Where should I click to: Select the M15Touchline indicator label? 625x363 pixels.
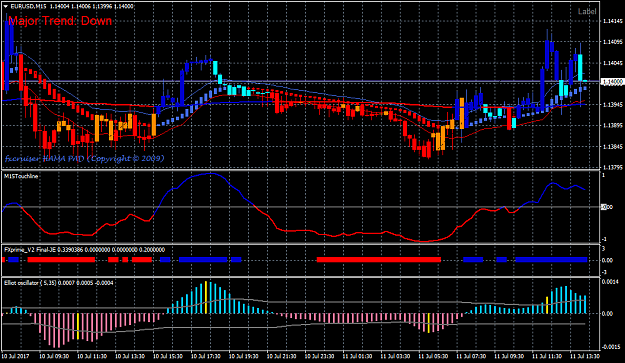[21, 176]
